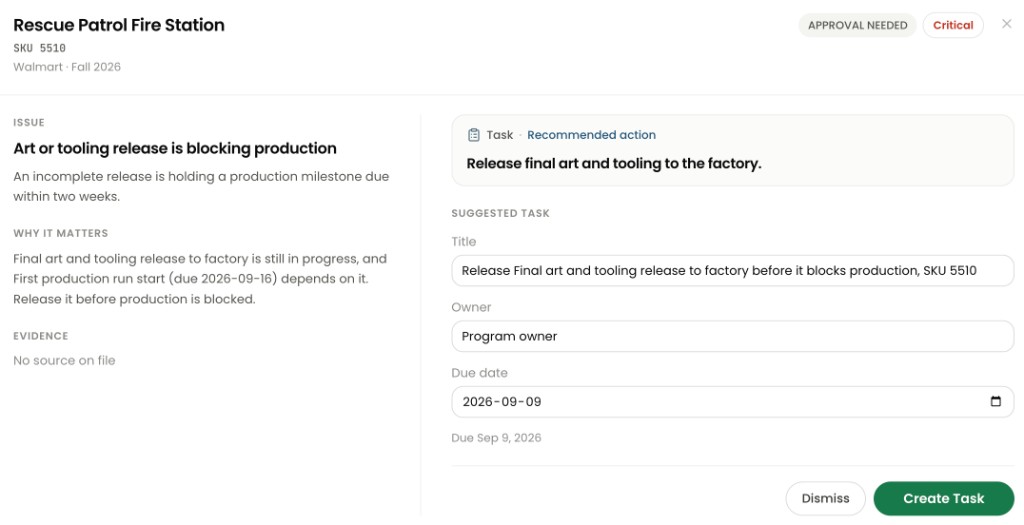
Task: Click the Due Sep 9, 2026 helper text
Action: pyautogui.click(x=496, y=438)
